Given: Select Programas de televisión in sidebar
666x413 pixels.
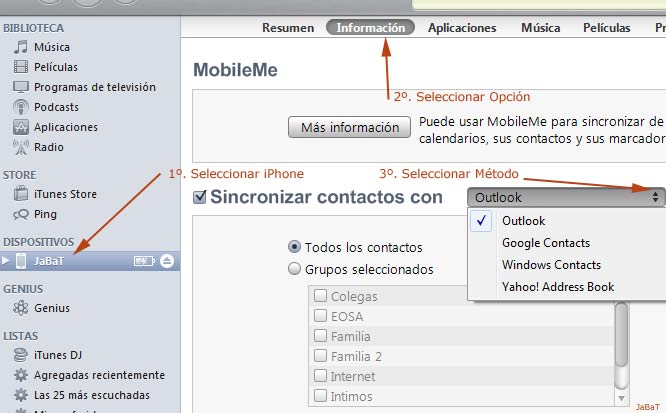Looking at the screenshot, I should pos(95,87).
